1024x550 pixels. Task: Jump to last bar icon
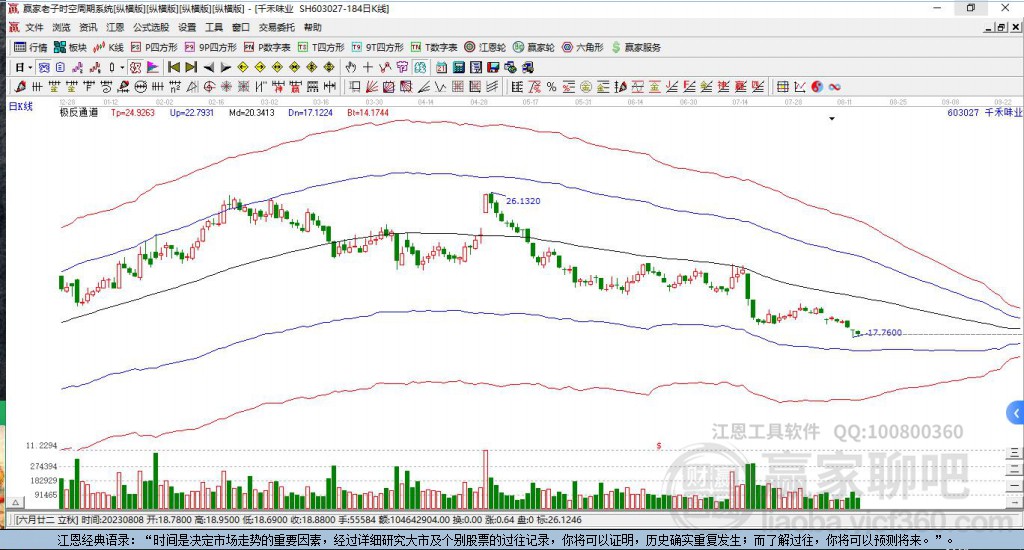coord(191,67)
